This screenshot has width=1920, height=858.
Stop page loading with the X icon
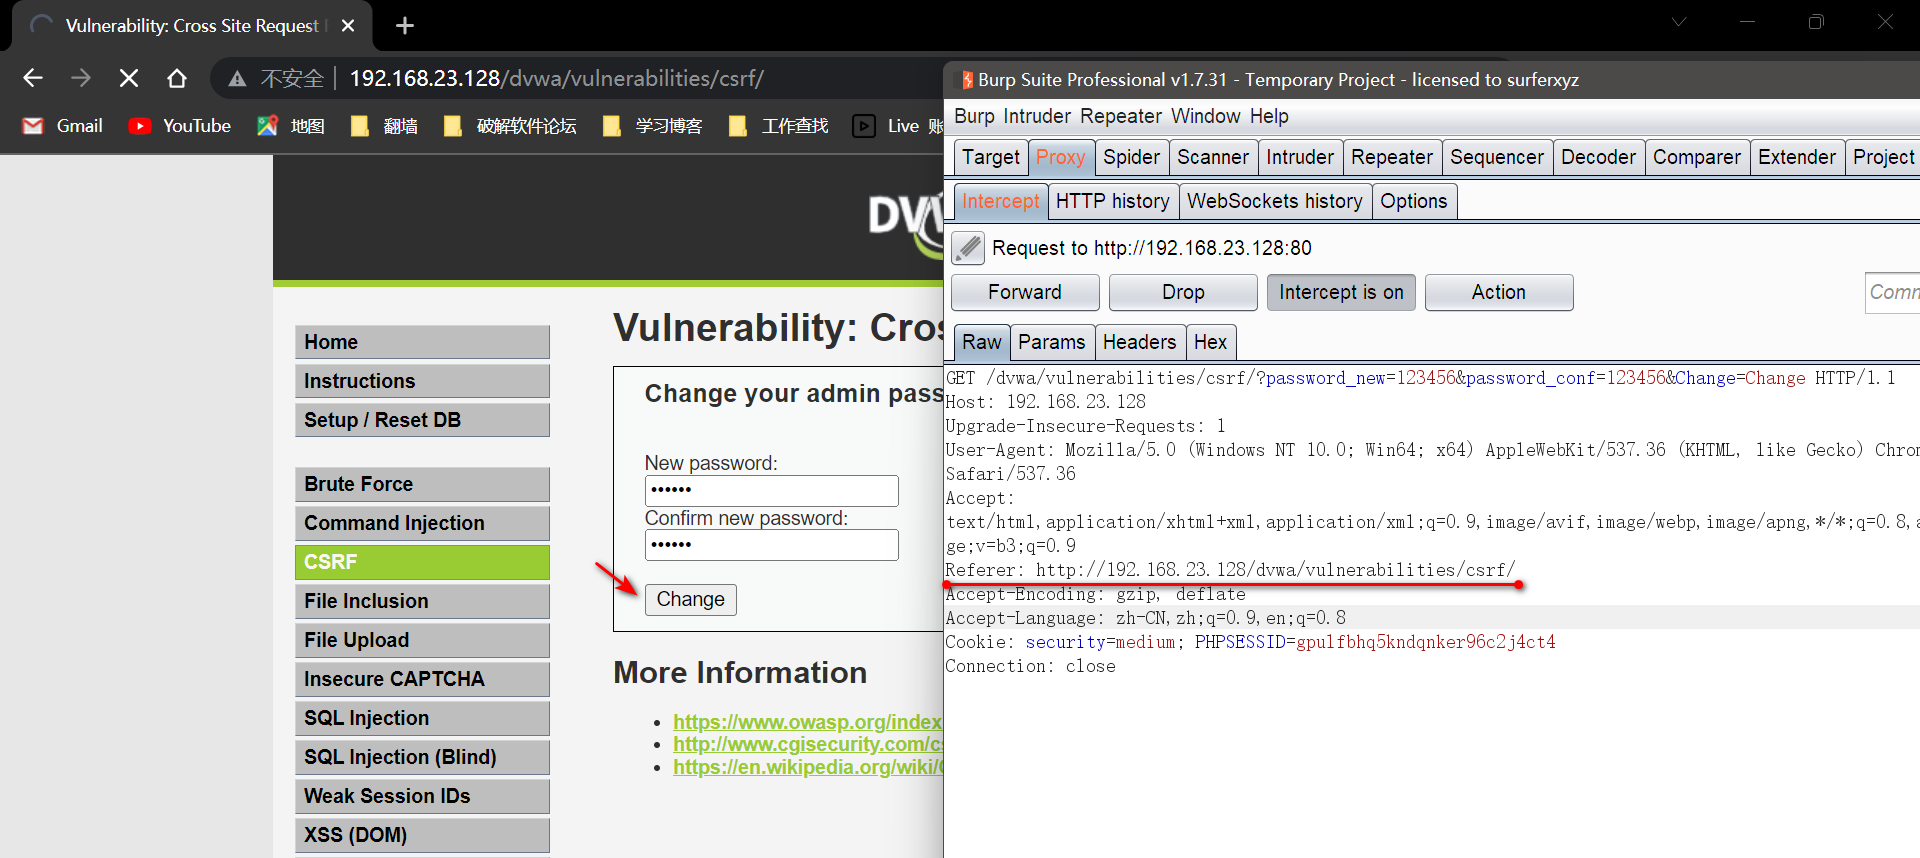pos(129,78)
